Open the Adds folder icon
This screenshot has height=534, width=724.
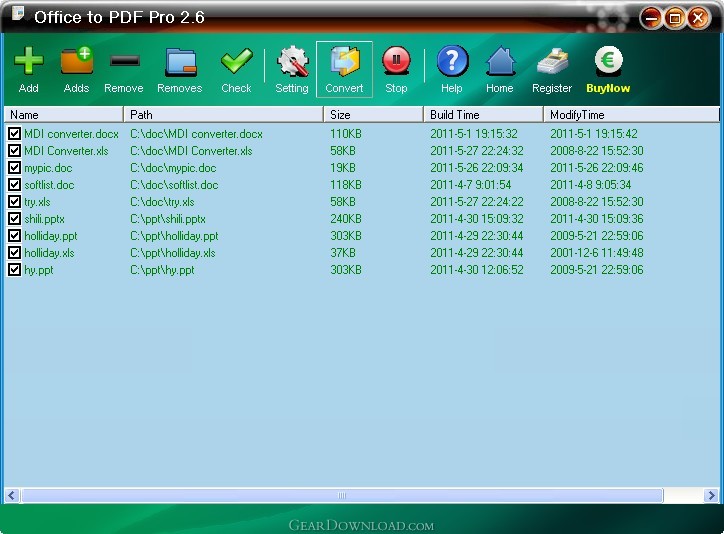point(77,61)
